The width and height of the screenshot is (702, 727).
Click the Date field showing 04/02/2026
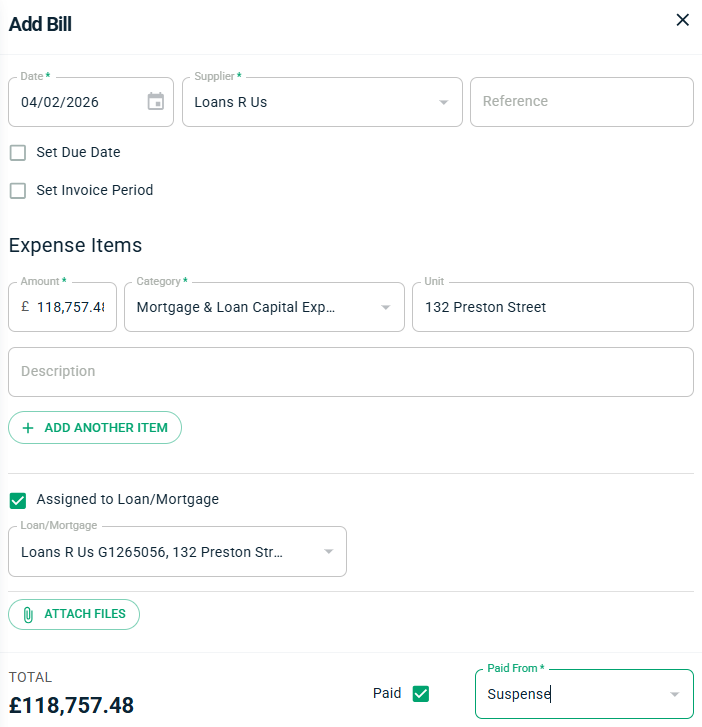point(75,102)
